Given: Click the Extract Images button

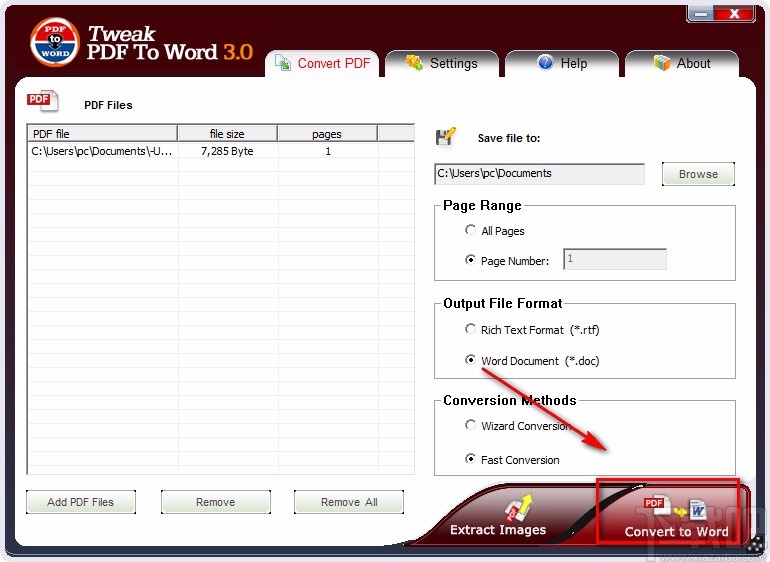Looking at the screenshot, I should (x=498, y=515).
